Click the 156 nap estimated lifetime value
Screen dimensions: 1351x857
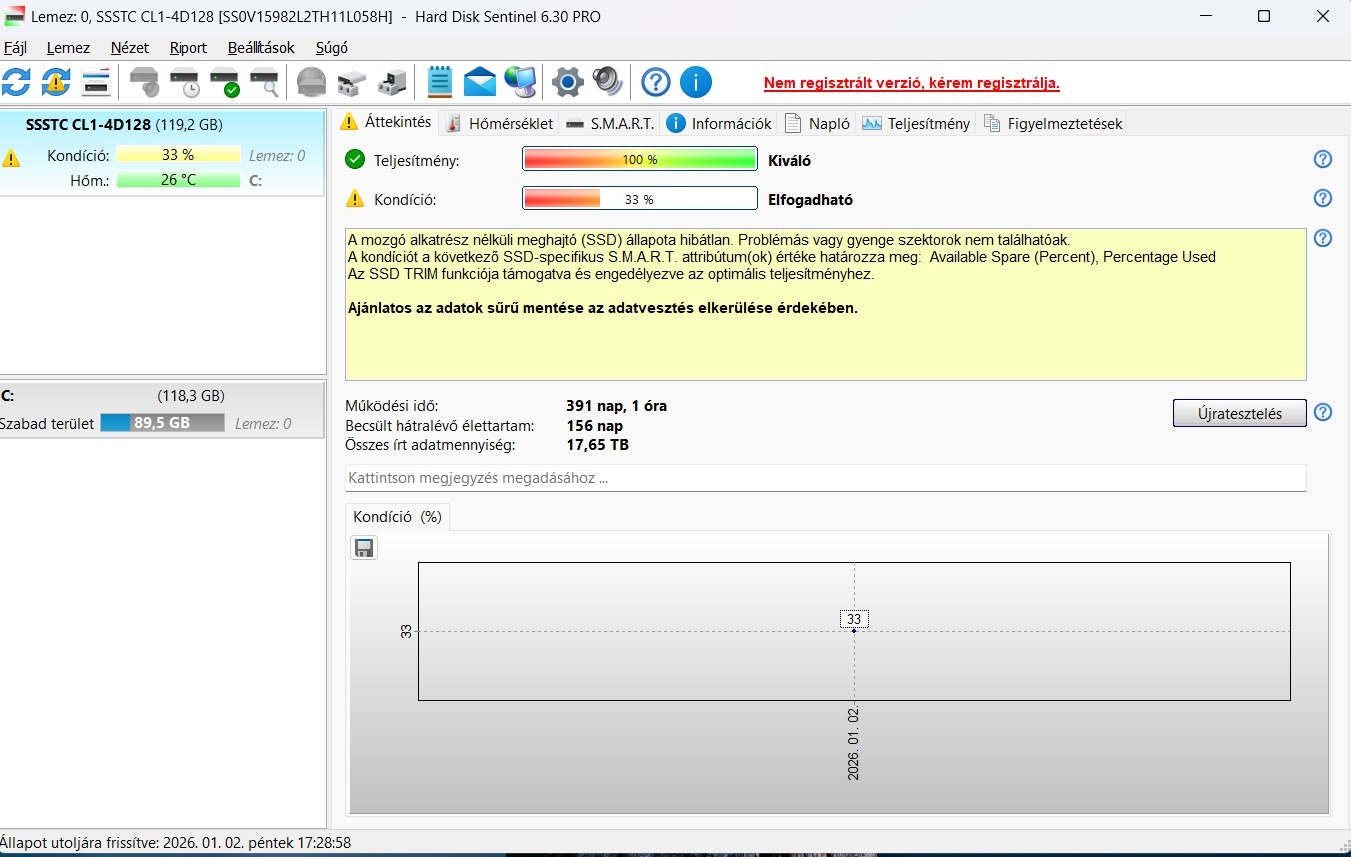pos(594,426)
